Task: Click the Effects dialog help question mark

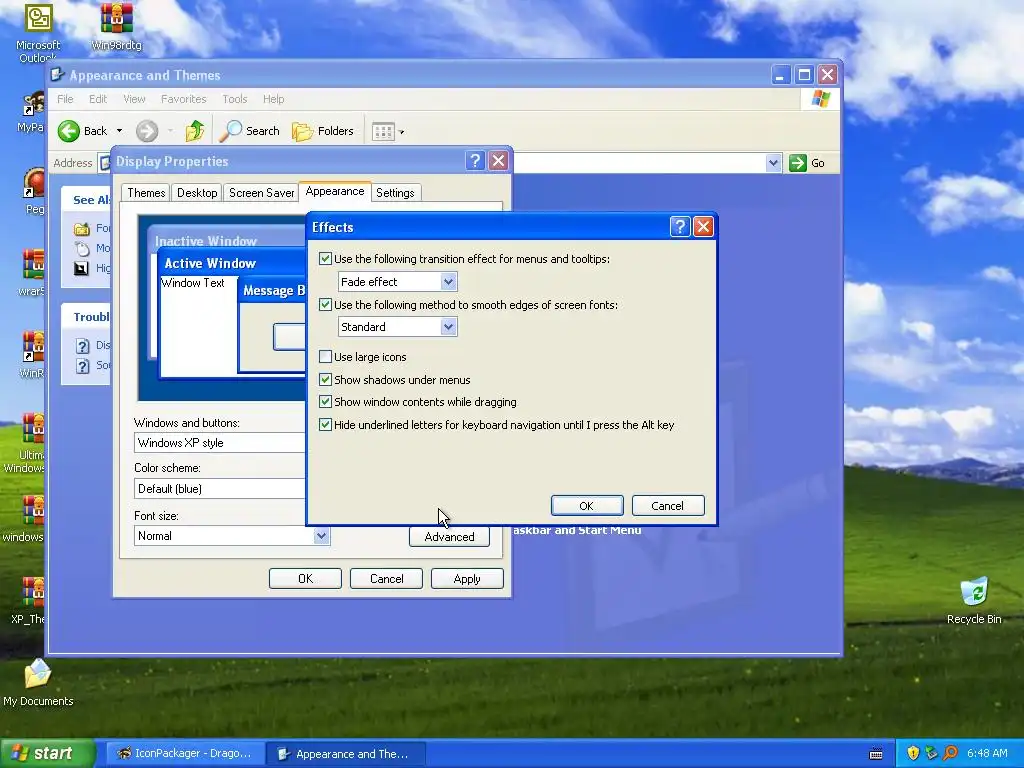Action: point(680,227)
